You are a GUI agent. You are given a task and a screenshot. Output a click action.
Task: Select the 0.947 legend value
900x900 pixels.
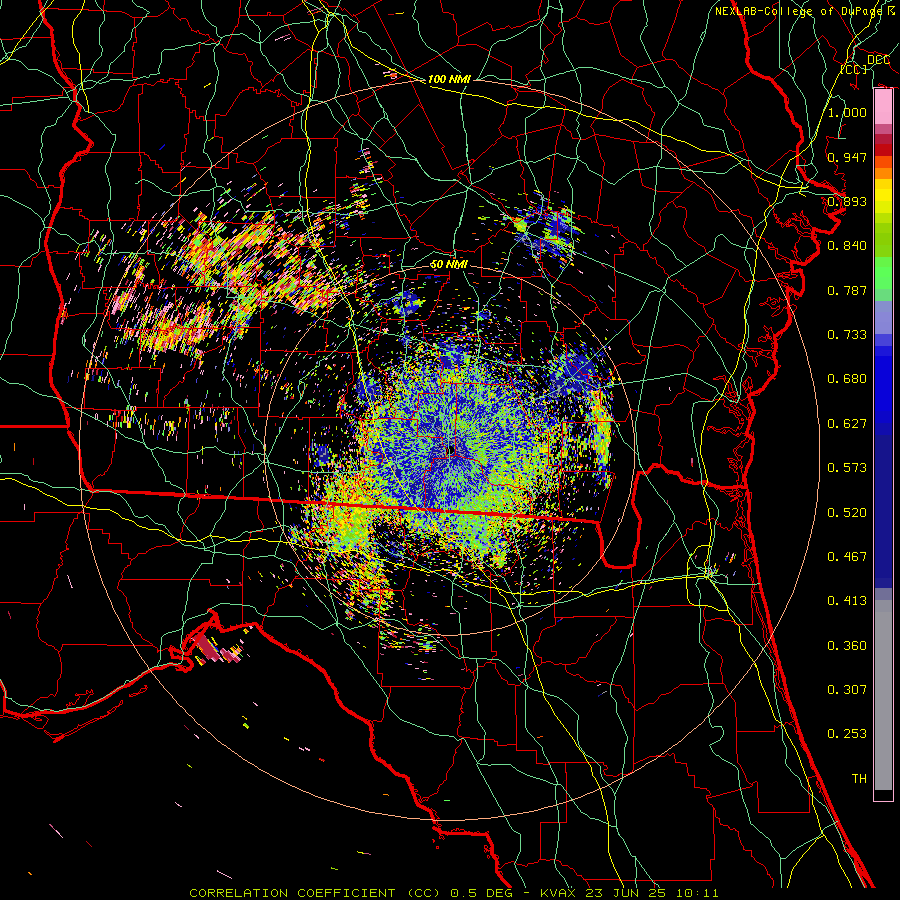click(847, 157)
